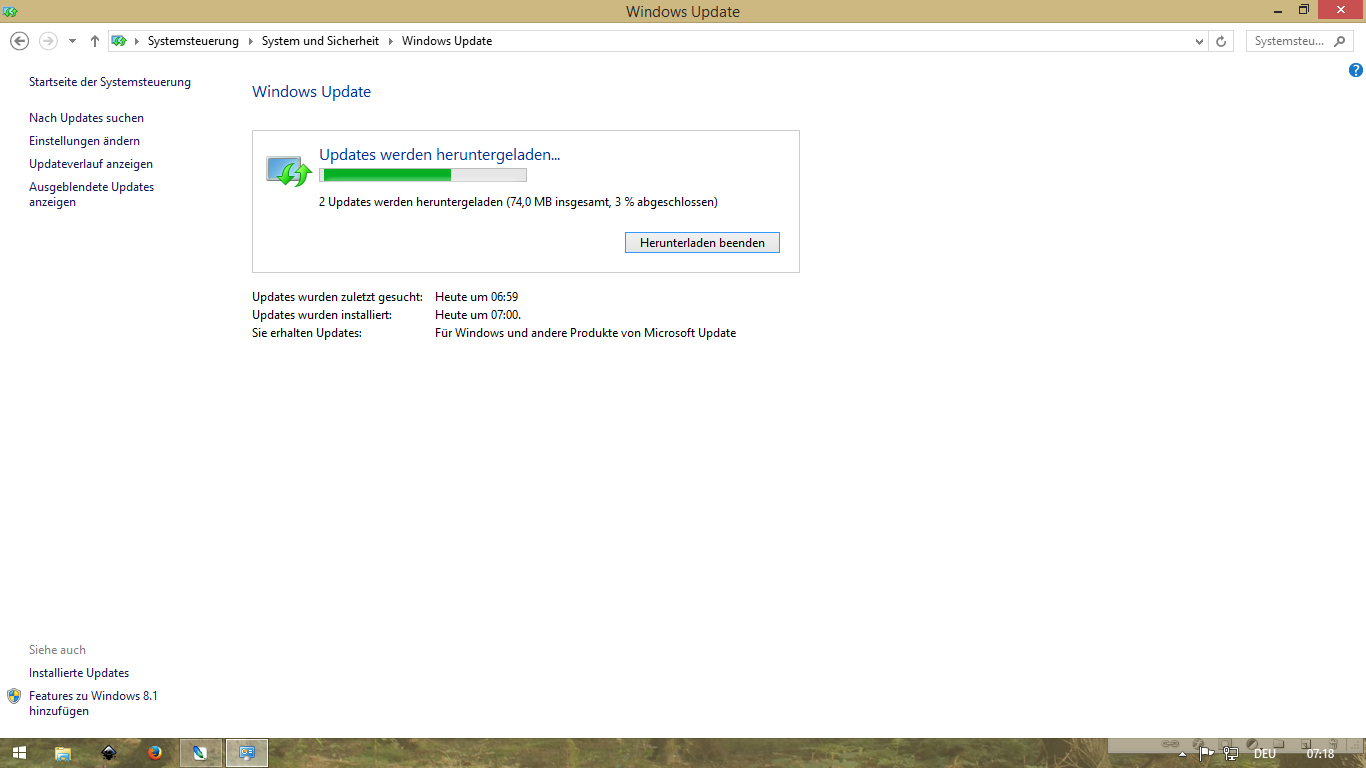
Task: Click the Heute um 07:00 value
Action: pos(477,315)
